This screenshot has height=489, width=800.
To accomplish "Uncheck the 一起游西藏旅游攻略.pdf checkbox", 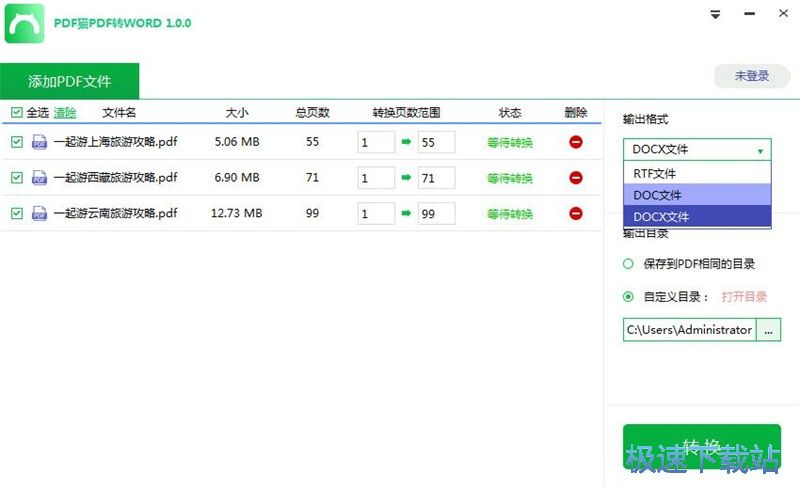I will (16, 177).
